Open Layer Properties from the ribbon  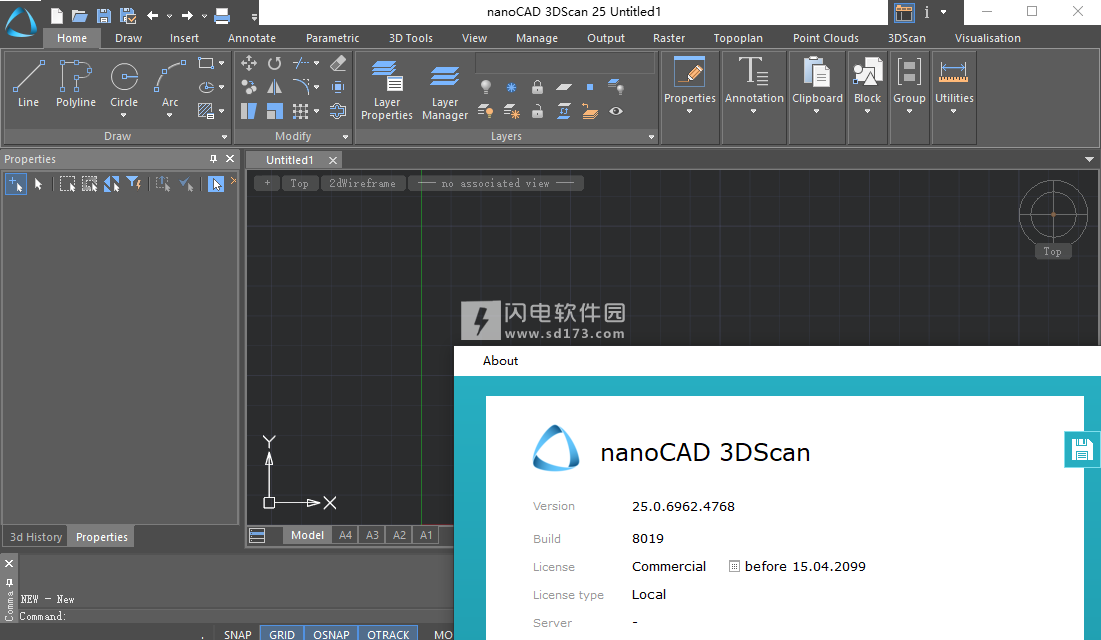coord(387,92)
